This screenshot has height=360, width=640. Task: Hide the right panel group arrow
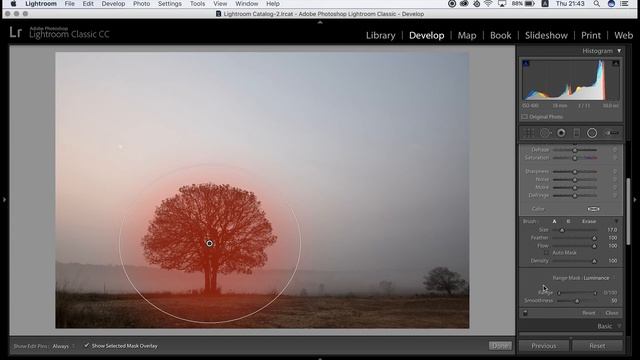coord(635,200)
